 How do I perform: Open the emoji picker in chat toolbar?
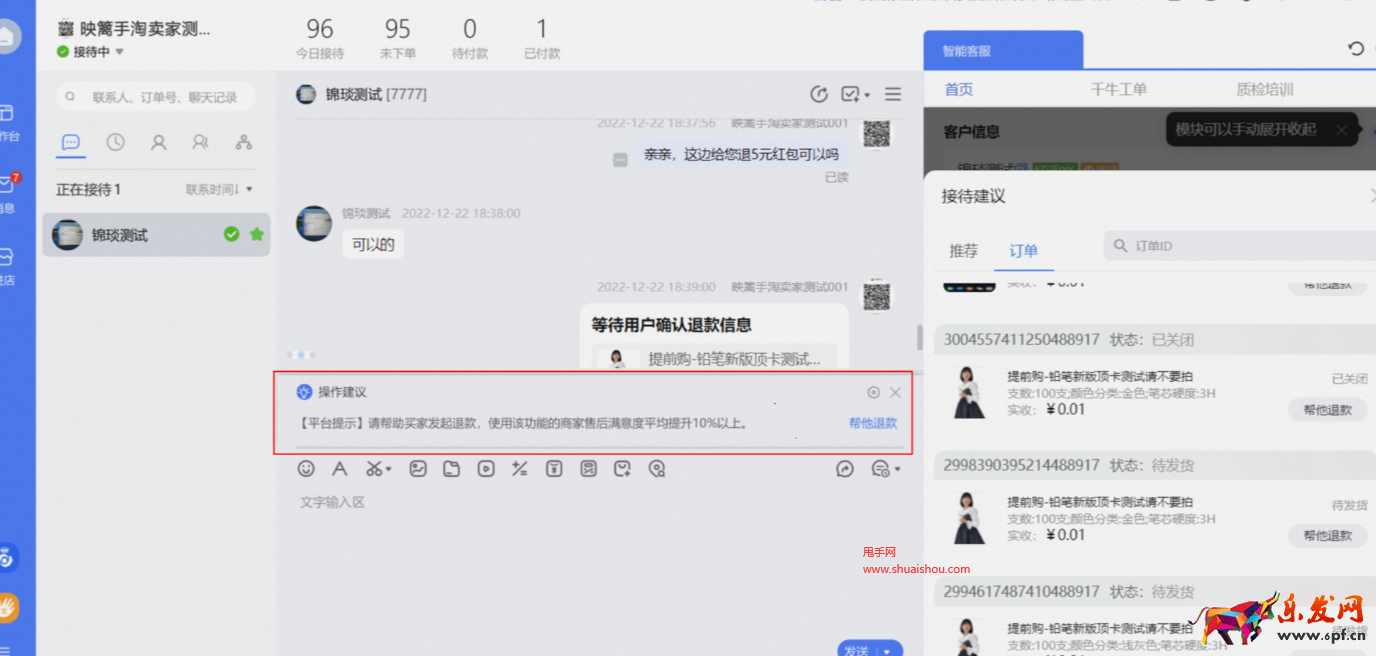(x=306, y=468)
